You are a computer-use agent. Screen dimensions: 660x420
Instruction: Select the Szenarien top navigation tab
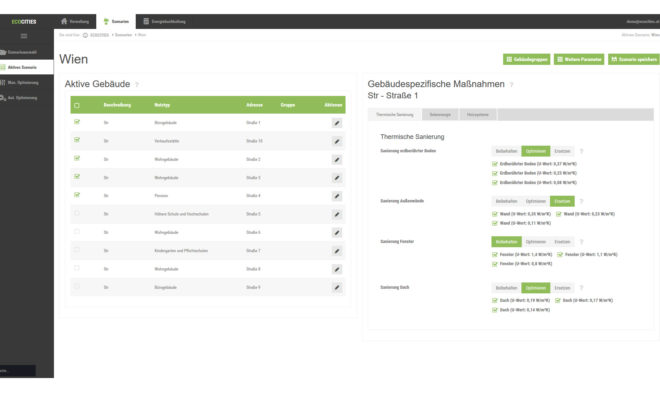(x=116, y=21)
